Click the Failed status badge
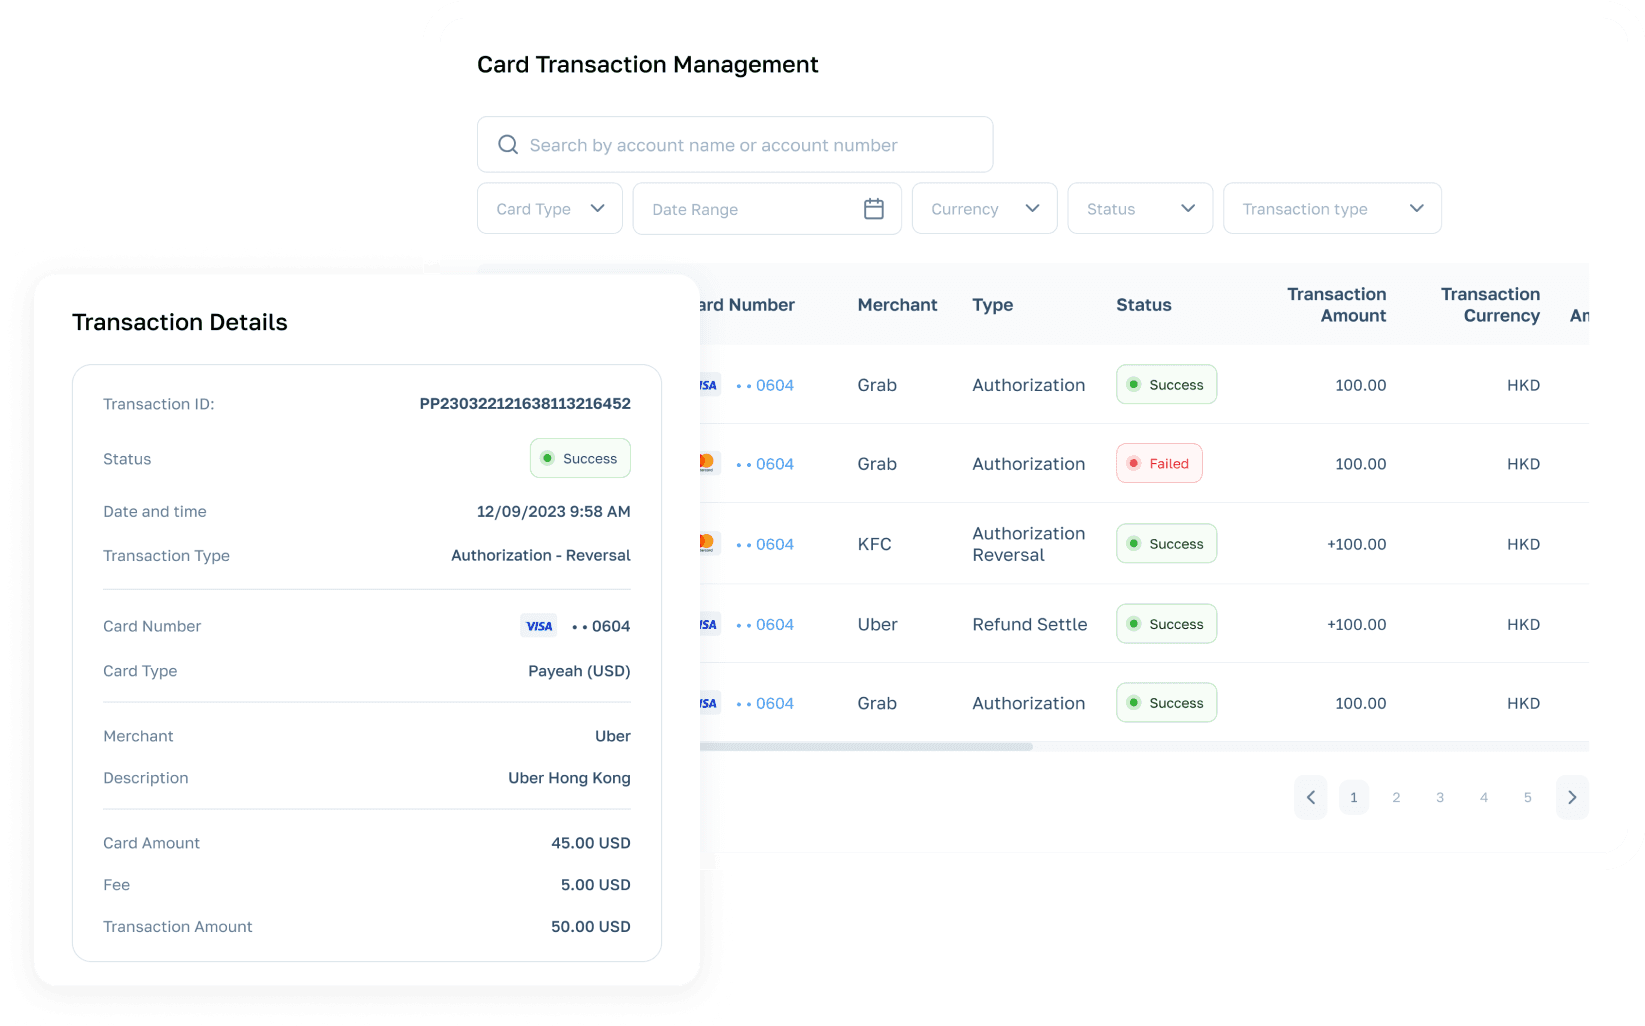 coord(1159,463)
